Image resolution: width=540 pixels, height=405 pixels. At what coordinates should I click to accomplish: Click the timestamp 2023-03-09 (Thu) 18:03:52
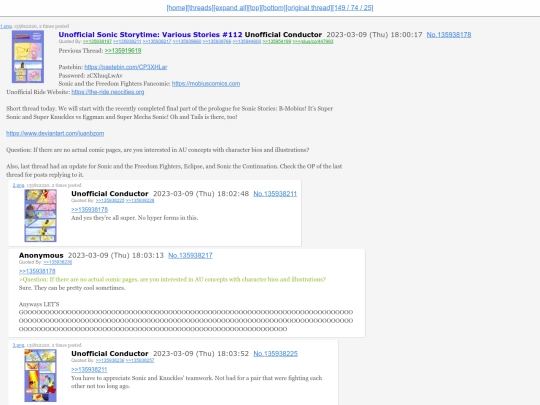201,354
